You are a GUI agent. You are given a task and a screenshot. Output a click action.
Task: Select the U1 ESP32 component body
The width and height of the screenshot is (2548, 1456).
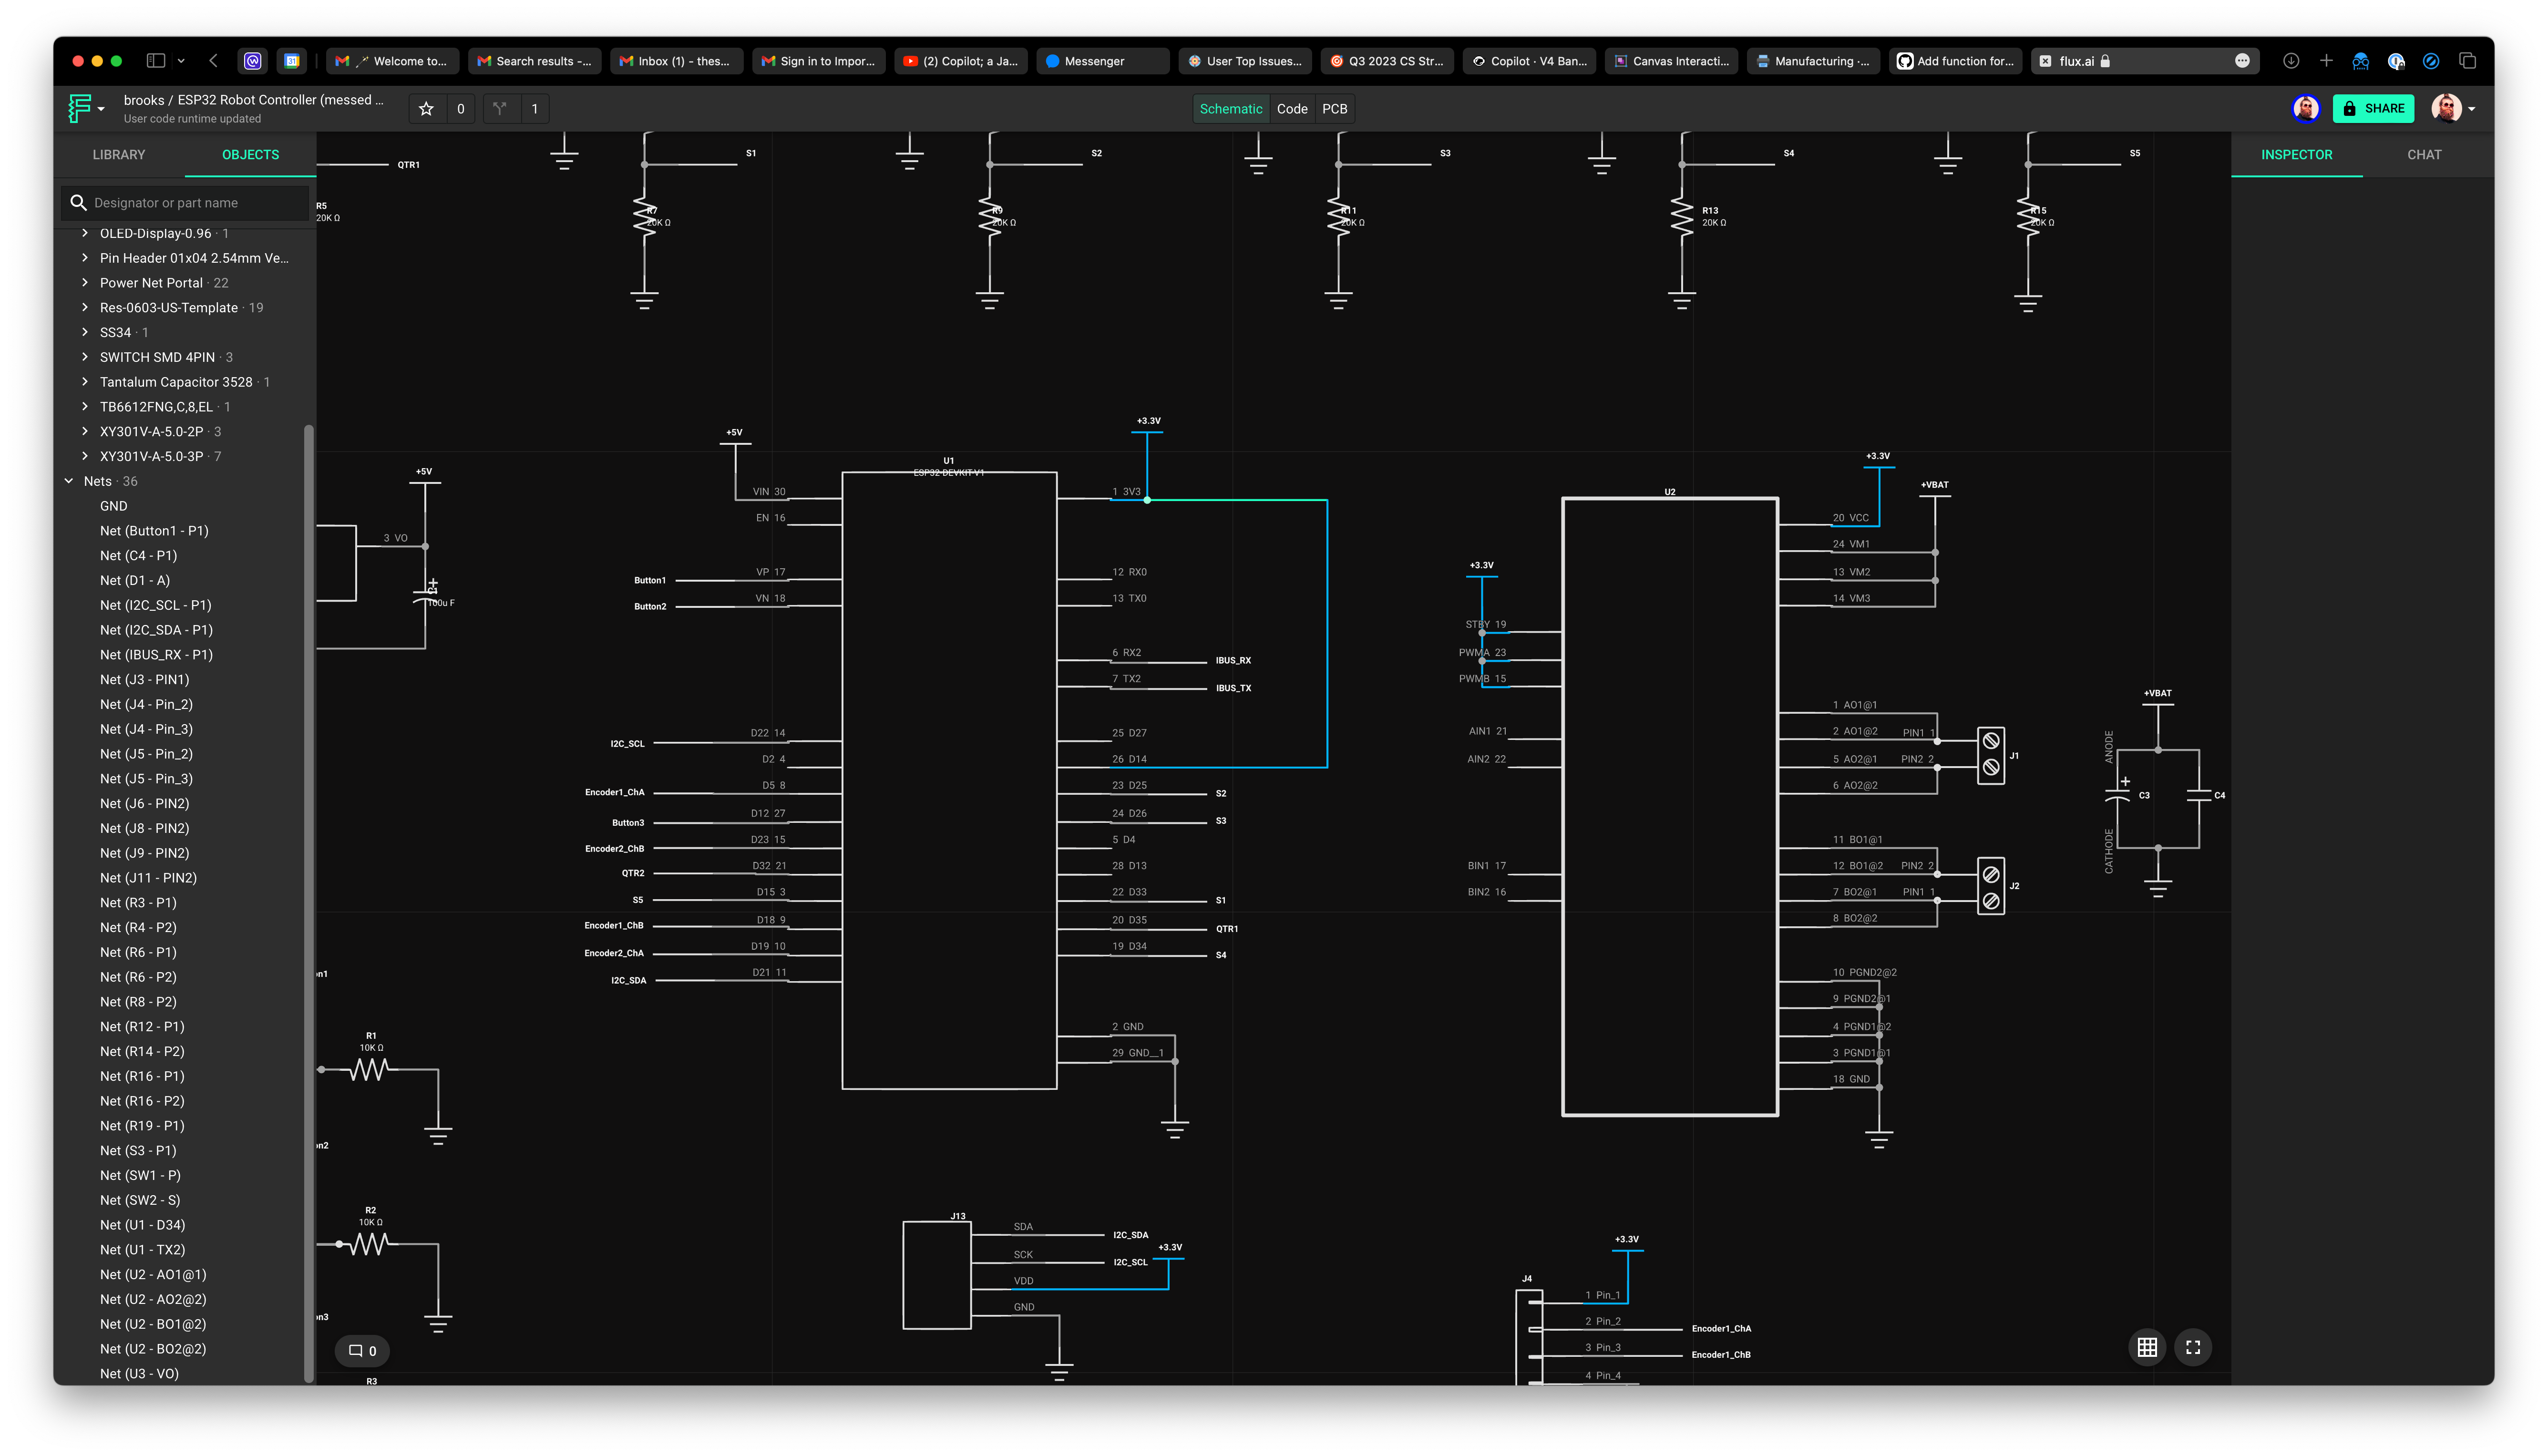(949, 780)
